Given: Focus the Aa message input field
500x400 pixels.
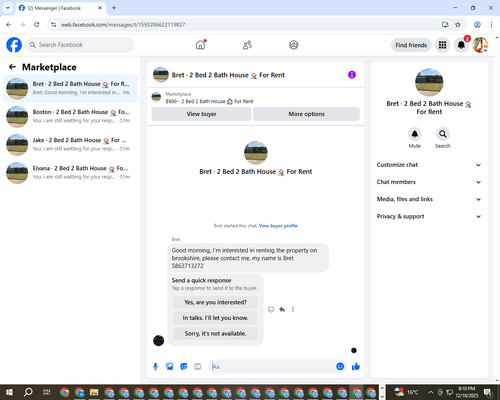Looking at the screenshot, I should point(272,367).
